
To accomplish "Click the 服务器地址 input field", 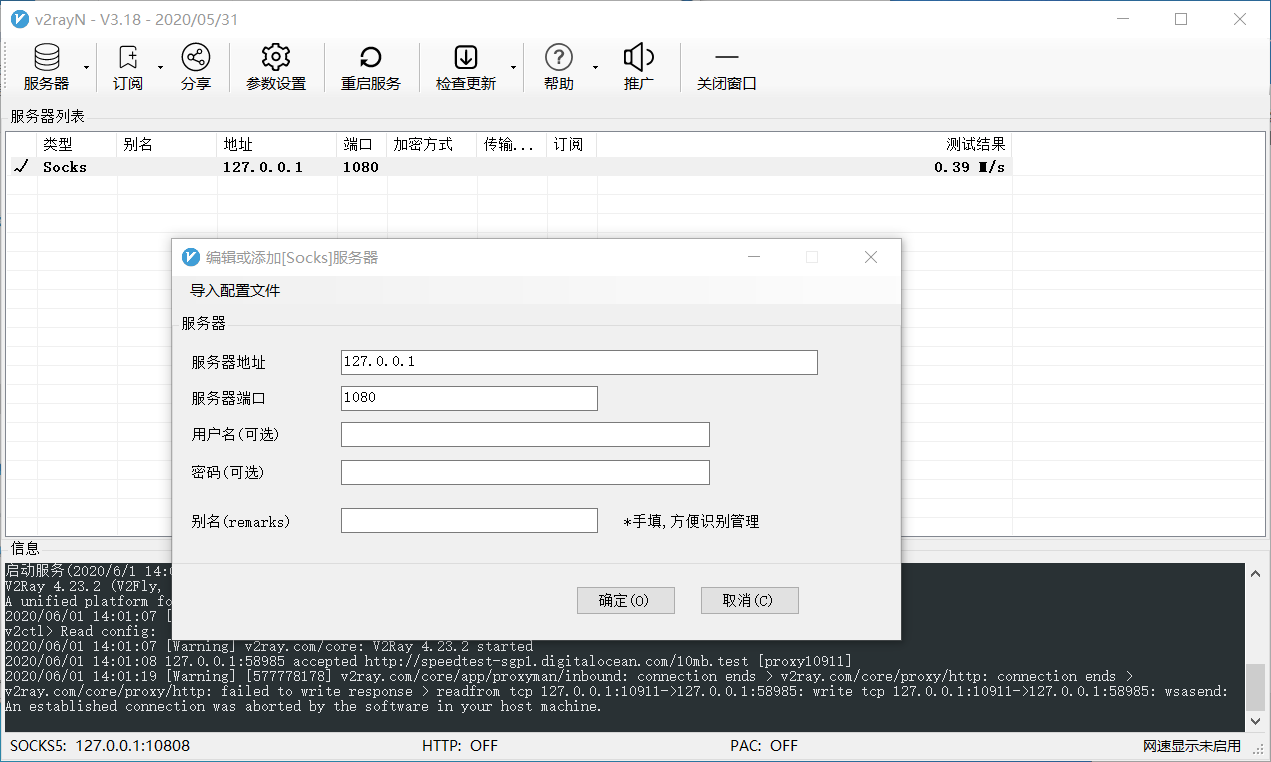I will (579, 362).
